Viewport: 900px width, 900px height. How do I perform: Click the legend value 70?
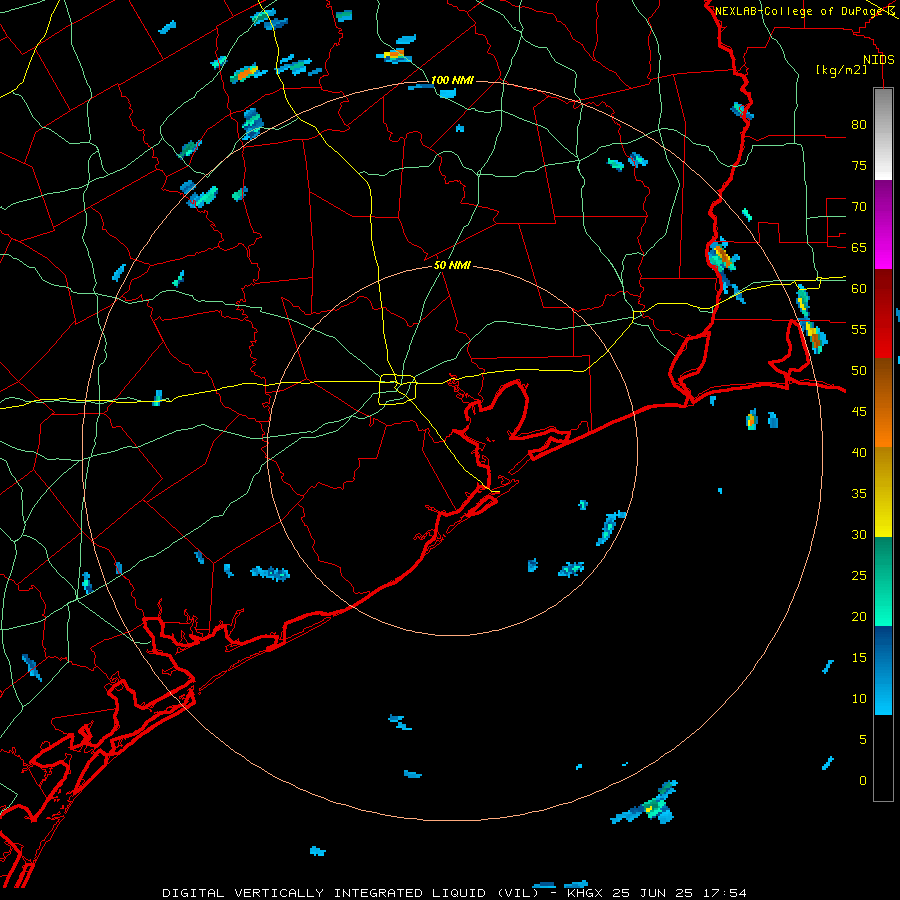(x=859, y=207)
